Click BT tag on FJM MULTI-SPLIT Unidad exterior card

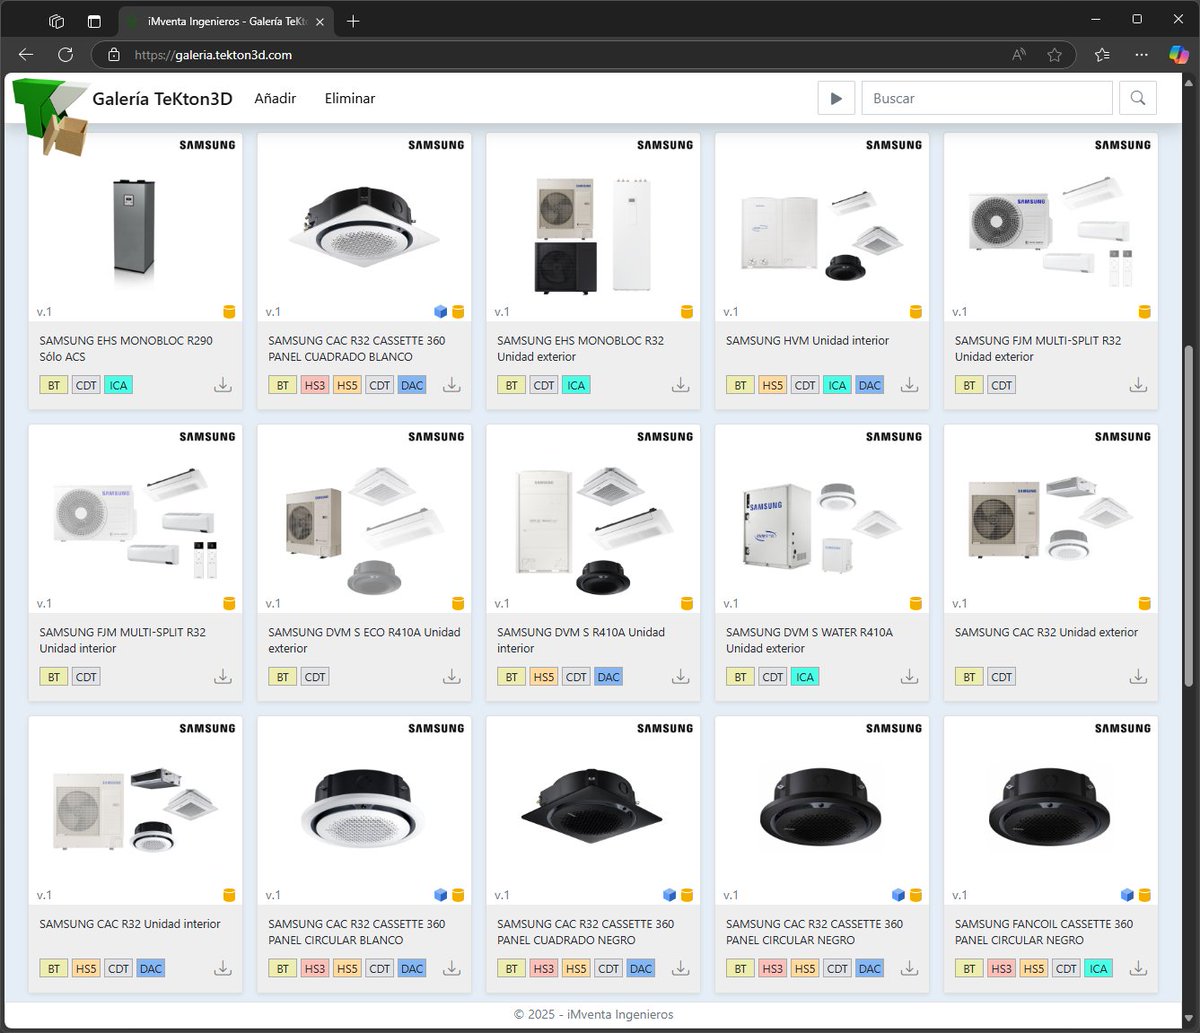point(969,385)
